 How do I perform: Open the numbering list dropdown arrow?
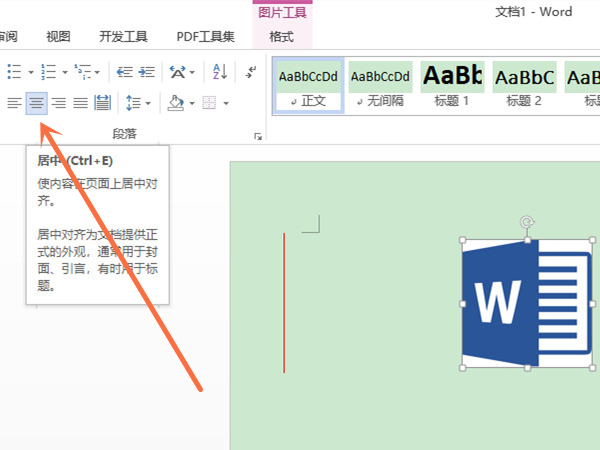(x=65, y=73)
